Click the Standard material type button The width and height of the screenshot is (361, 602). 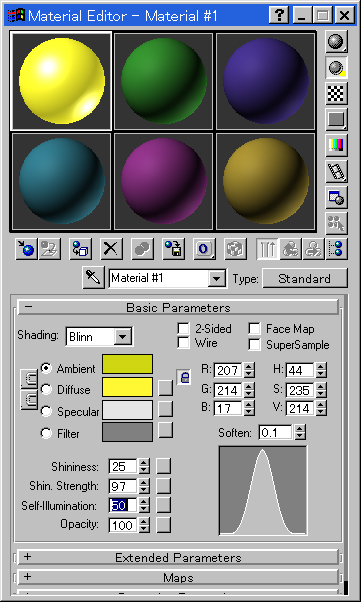[305, 278]
